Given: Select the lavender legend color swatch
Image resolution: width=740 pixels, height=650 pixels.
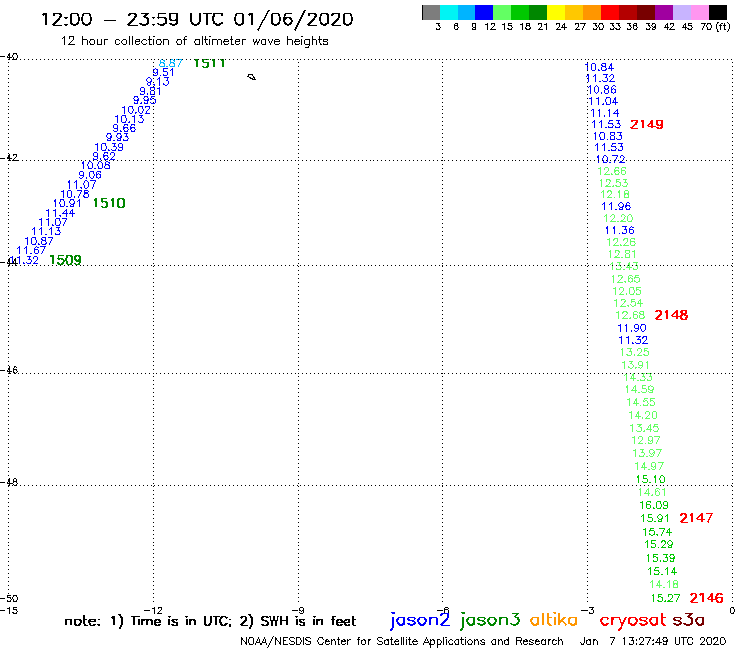Looking at the screenshot, I should tap(682, 12).
